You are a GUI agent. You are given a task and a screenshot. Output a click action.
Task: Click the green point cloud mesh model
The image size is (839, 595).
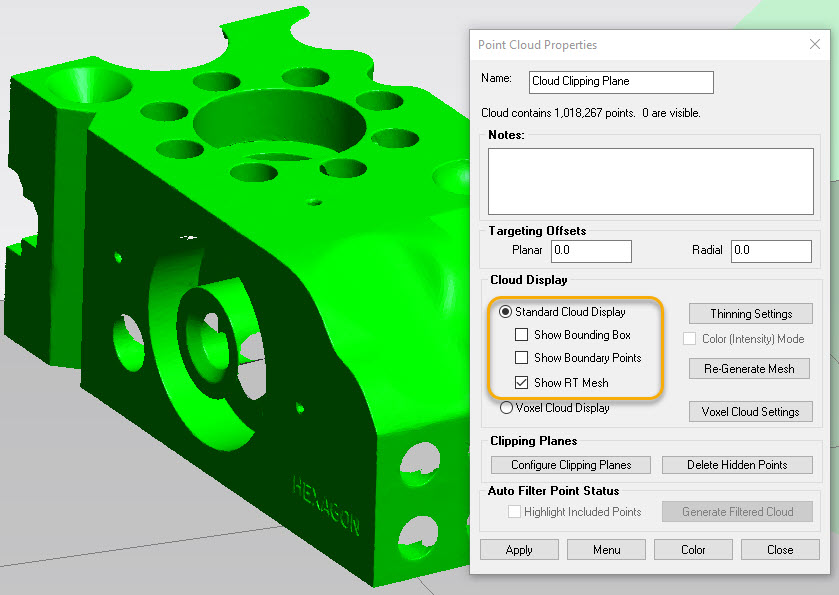(x=250, y=330)
